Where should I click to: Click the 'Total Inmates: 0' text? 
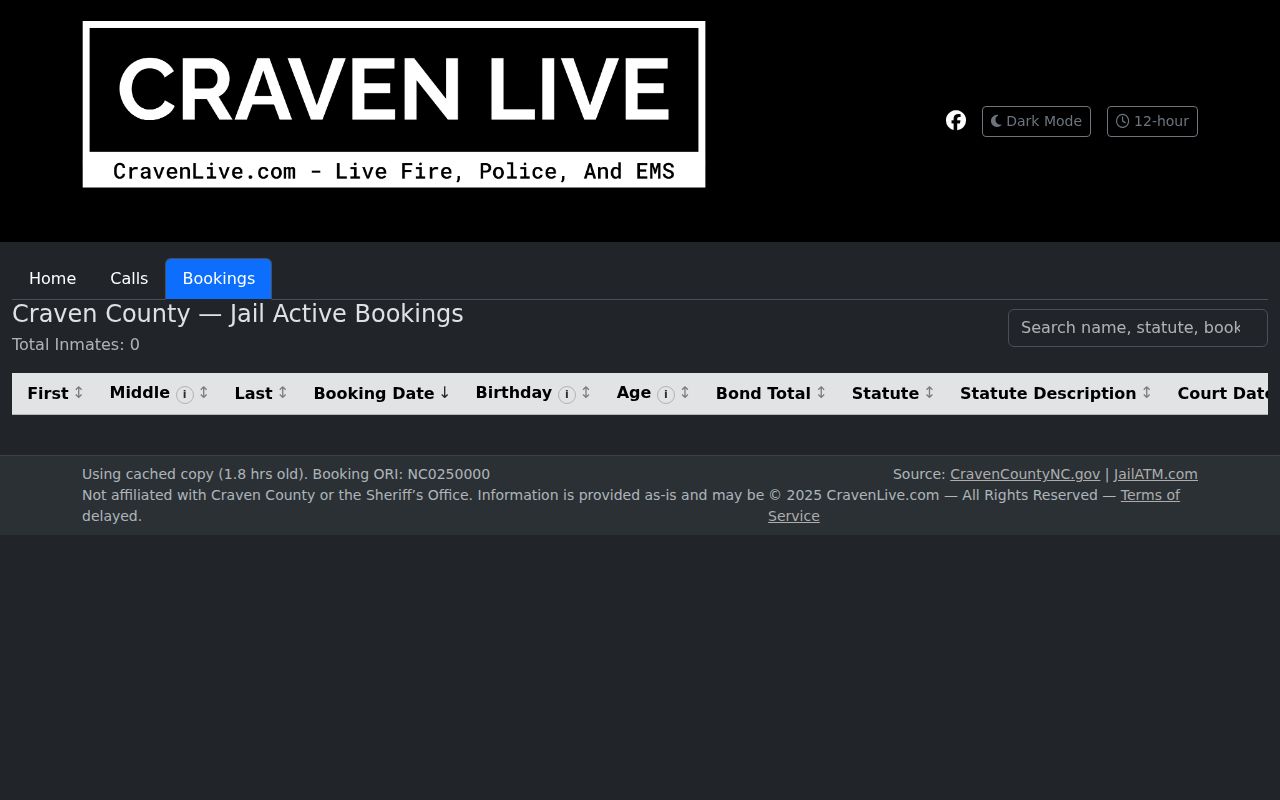76,345
